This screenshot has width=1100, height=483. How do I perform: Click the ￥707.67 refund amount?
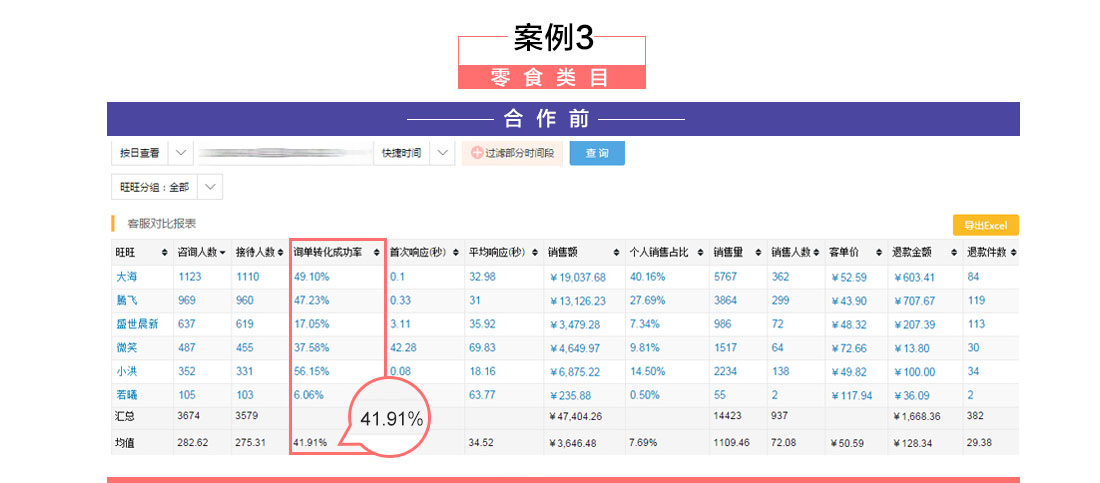point(914,301)
